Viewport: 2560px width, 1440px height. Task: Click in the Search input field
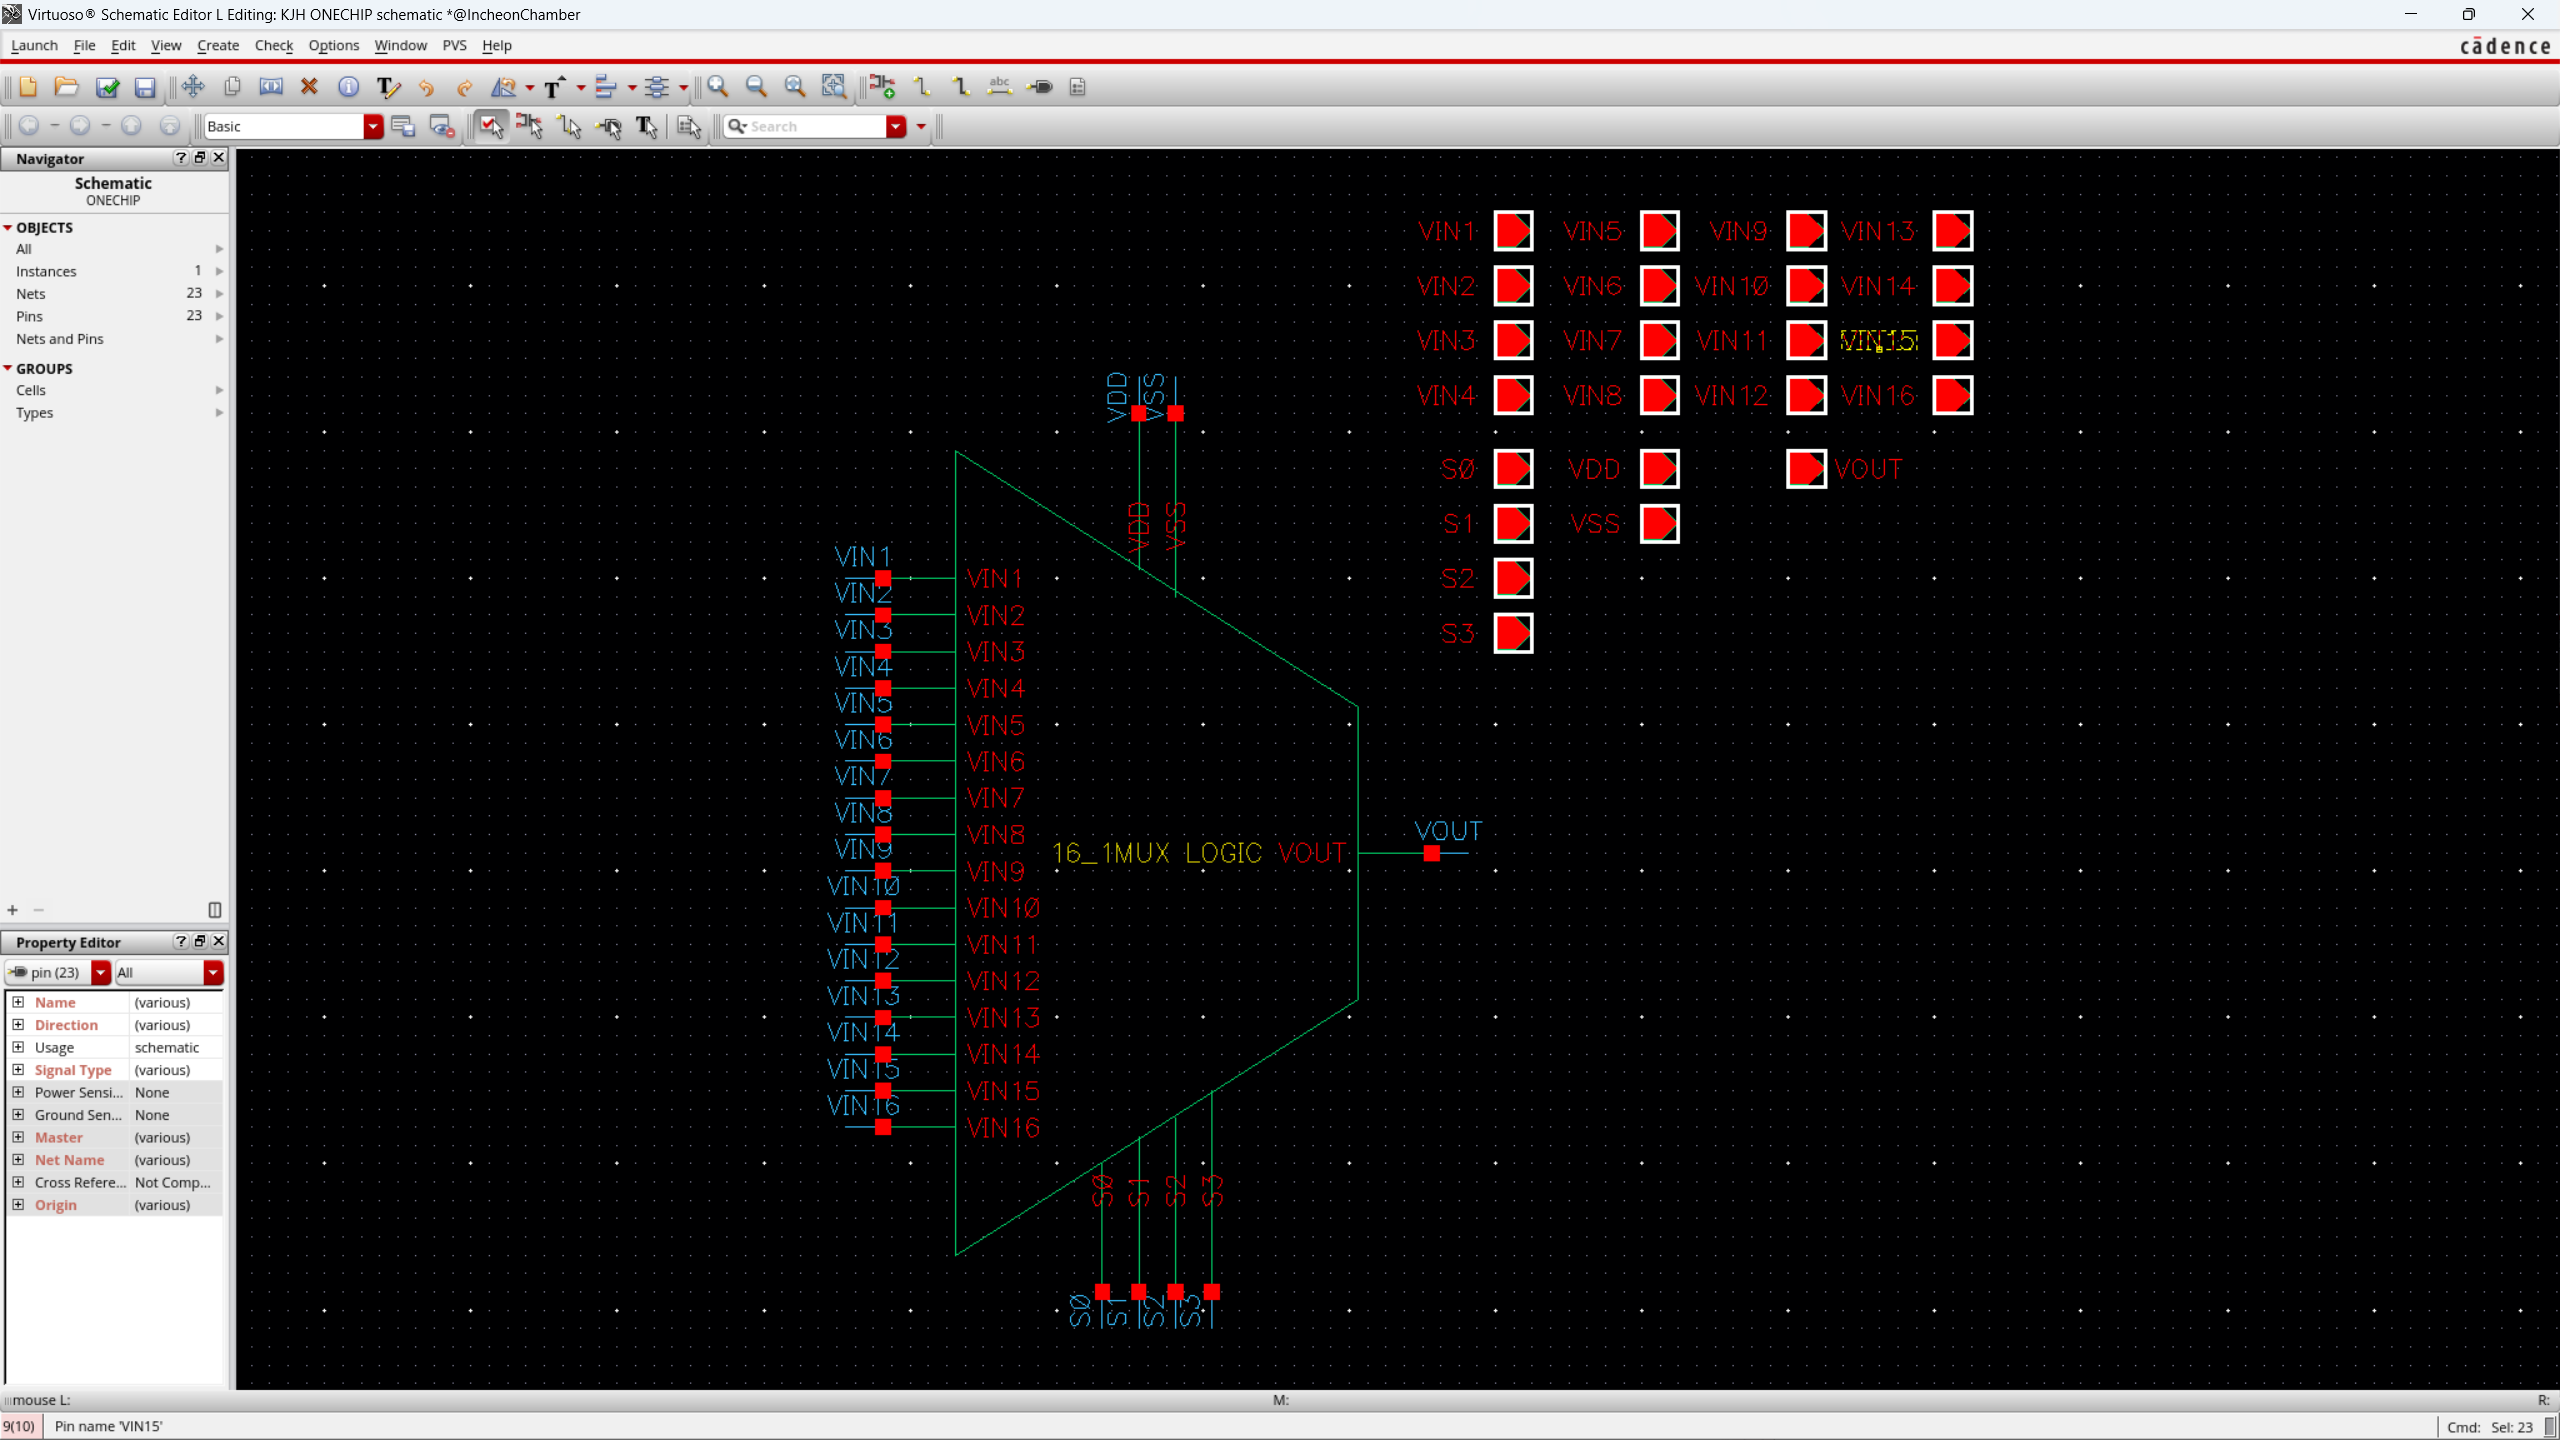tap(815, 127)
